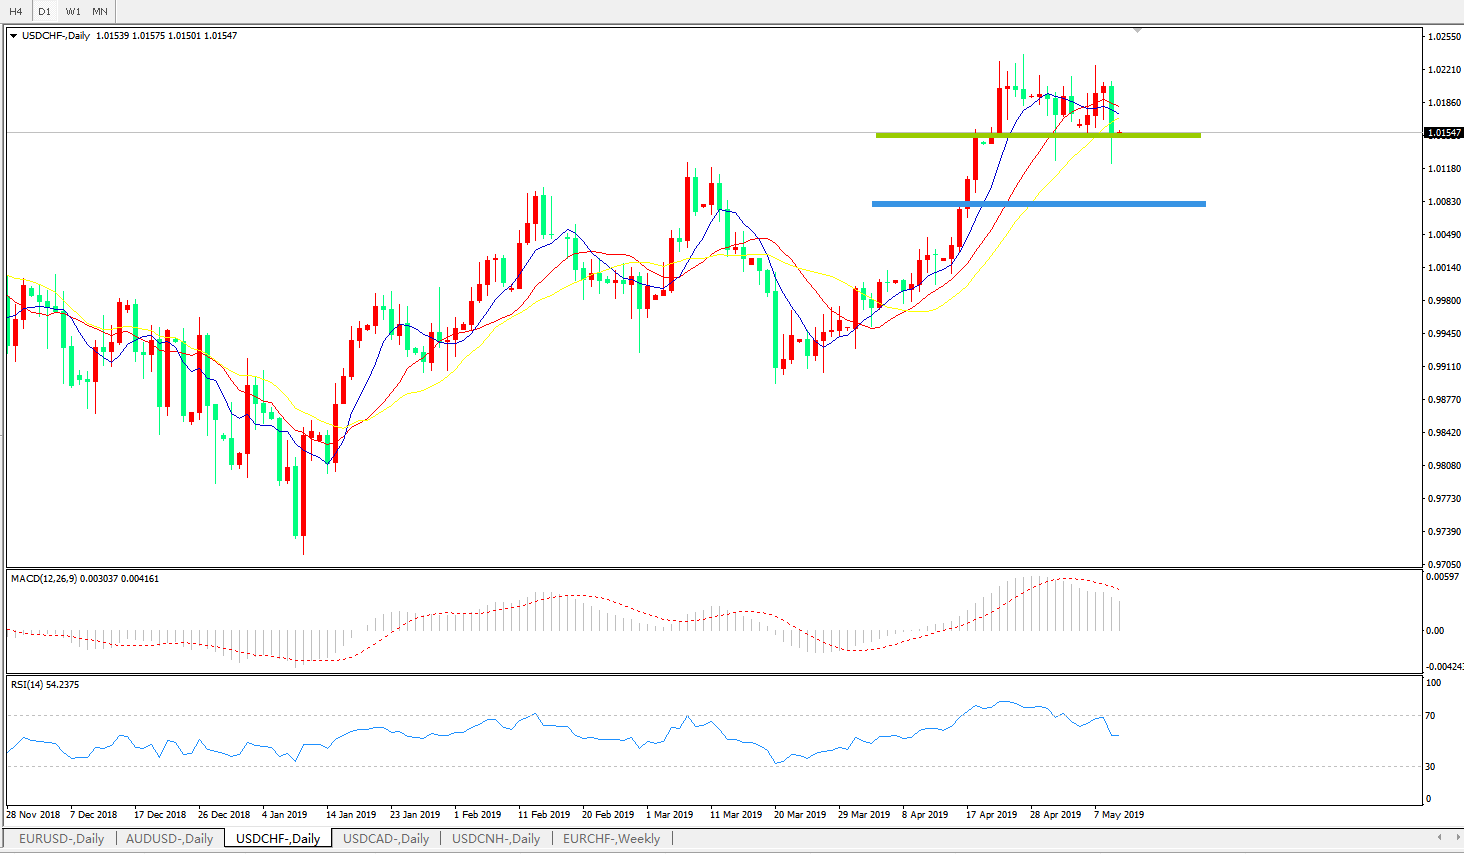Open the EURUSD-,Daily chart tab
1464x854 pixels.
[61, 839]
